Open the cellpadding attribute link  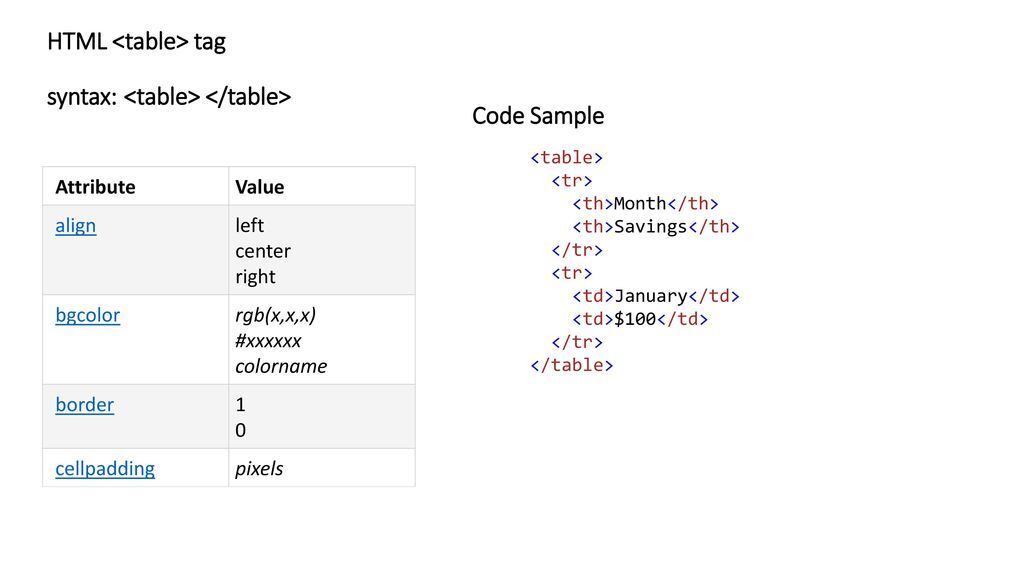tap(105, 468)
